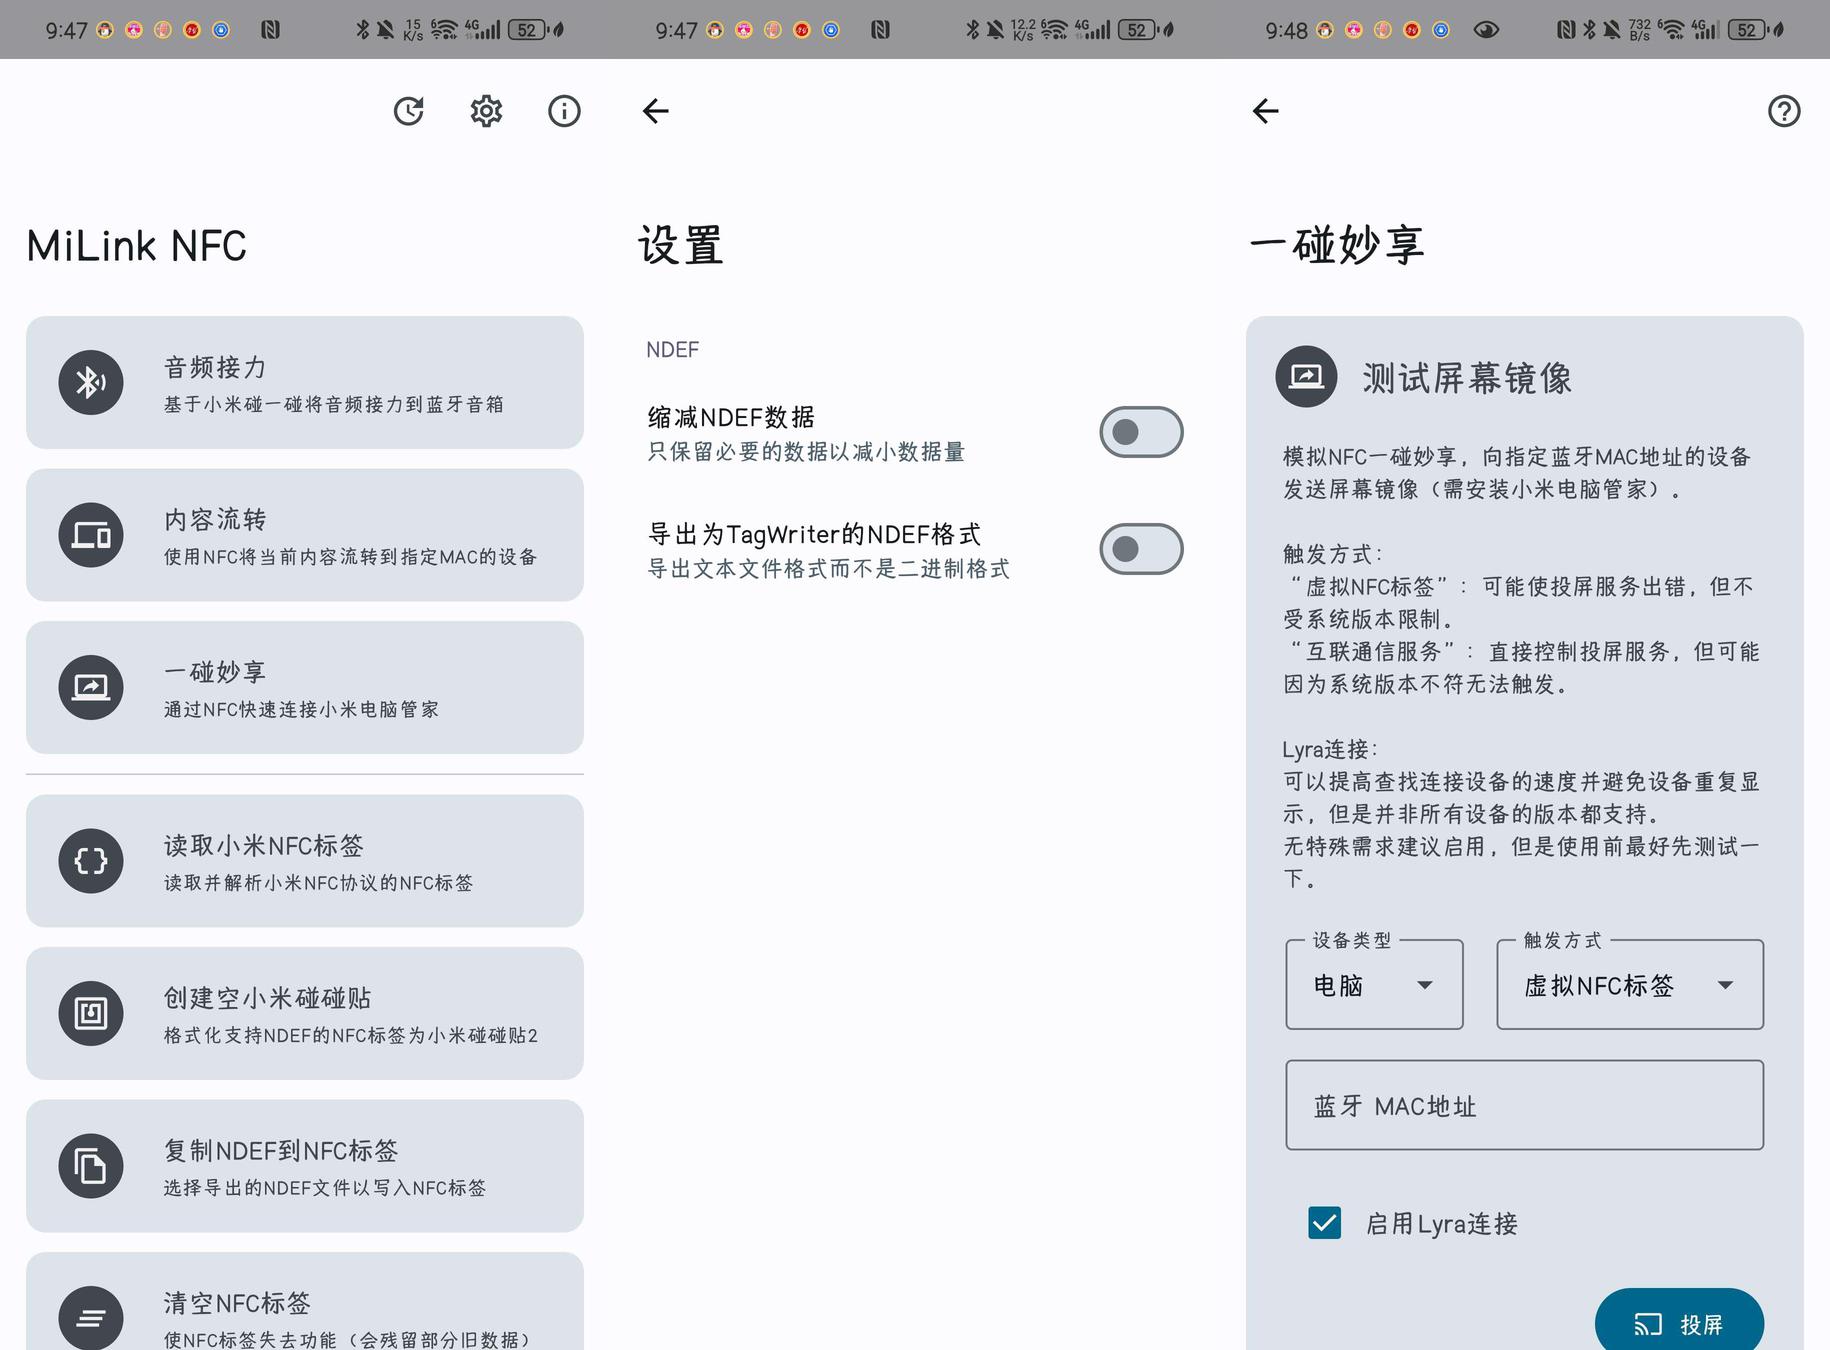The height and width of the screenshot is (1350, 1830).
Task: Go back from the 设置 screen
Action: [x=656, y=111]
